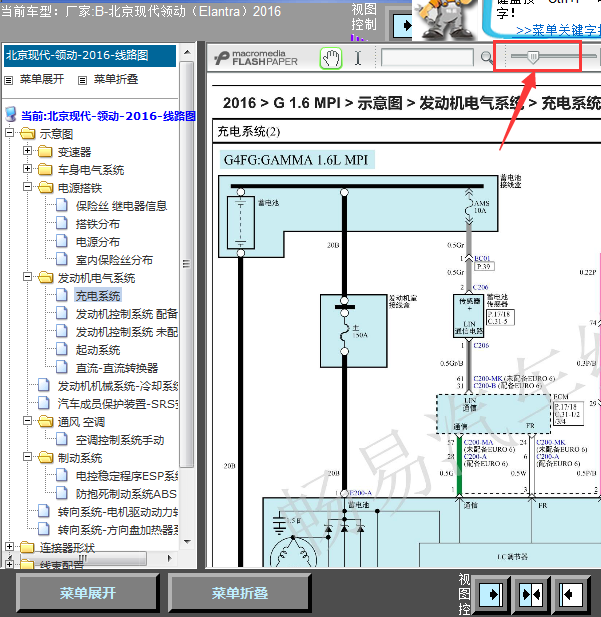Click the C206 connector link in diagram
Screen dimensions: 601x617
point(480,287)
